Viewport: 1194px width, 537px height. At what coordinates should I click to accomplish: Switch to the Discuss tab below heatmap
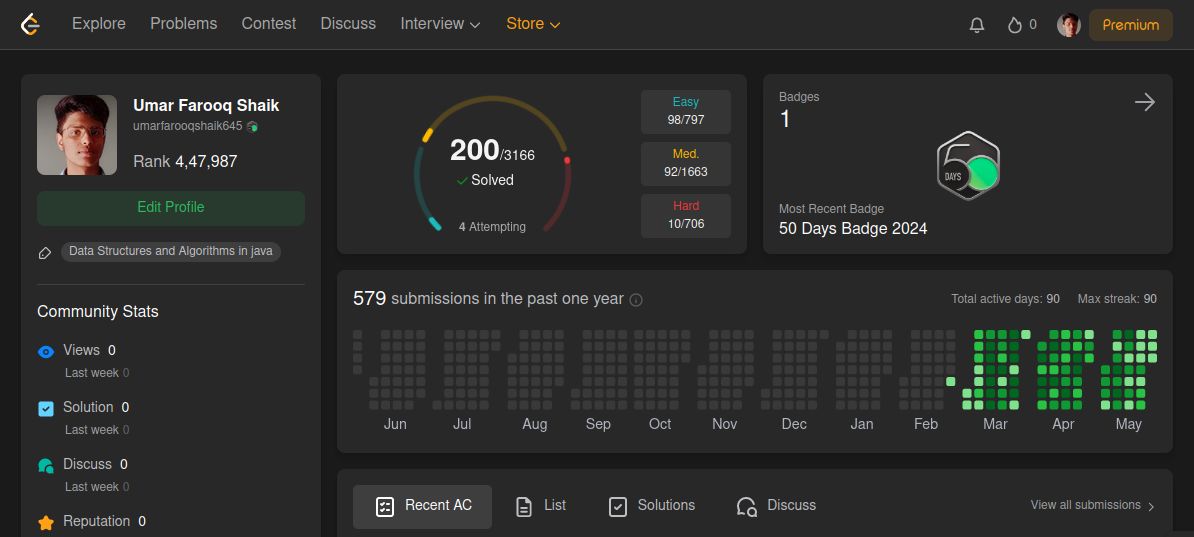point(777,507)
